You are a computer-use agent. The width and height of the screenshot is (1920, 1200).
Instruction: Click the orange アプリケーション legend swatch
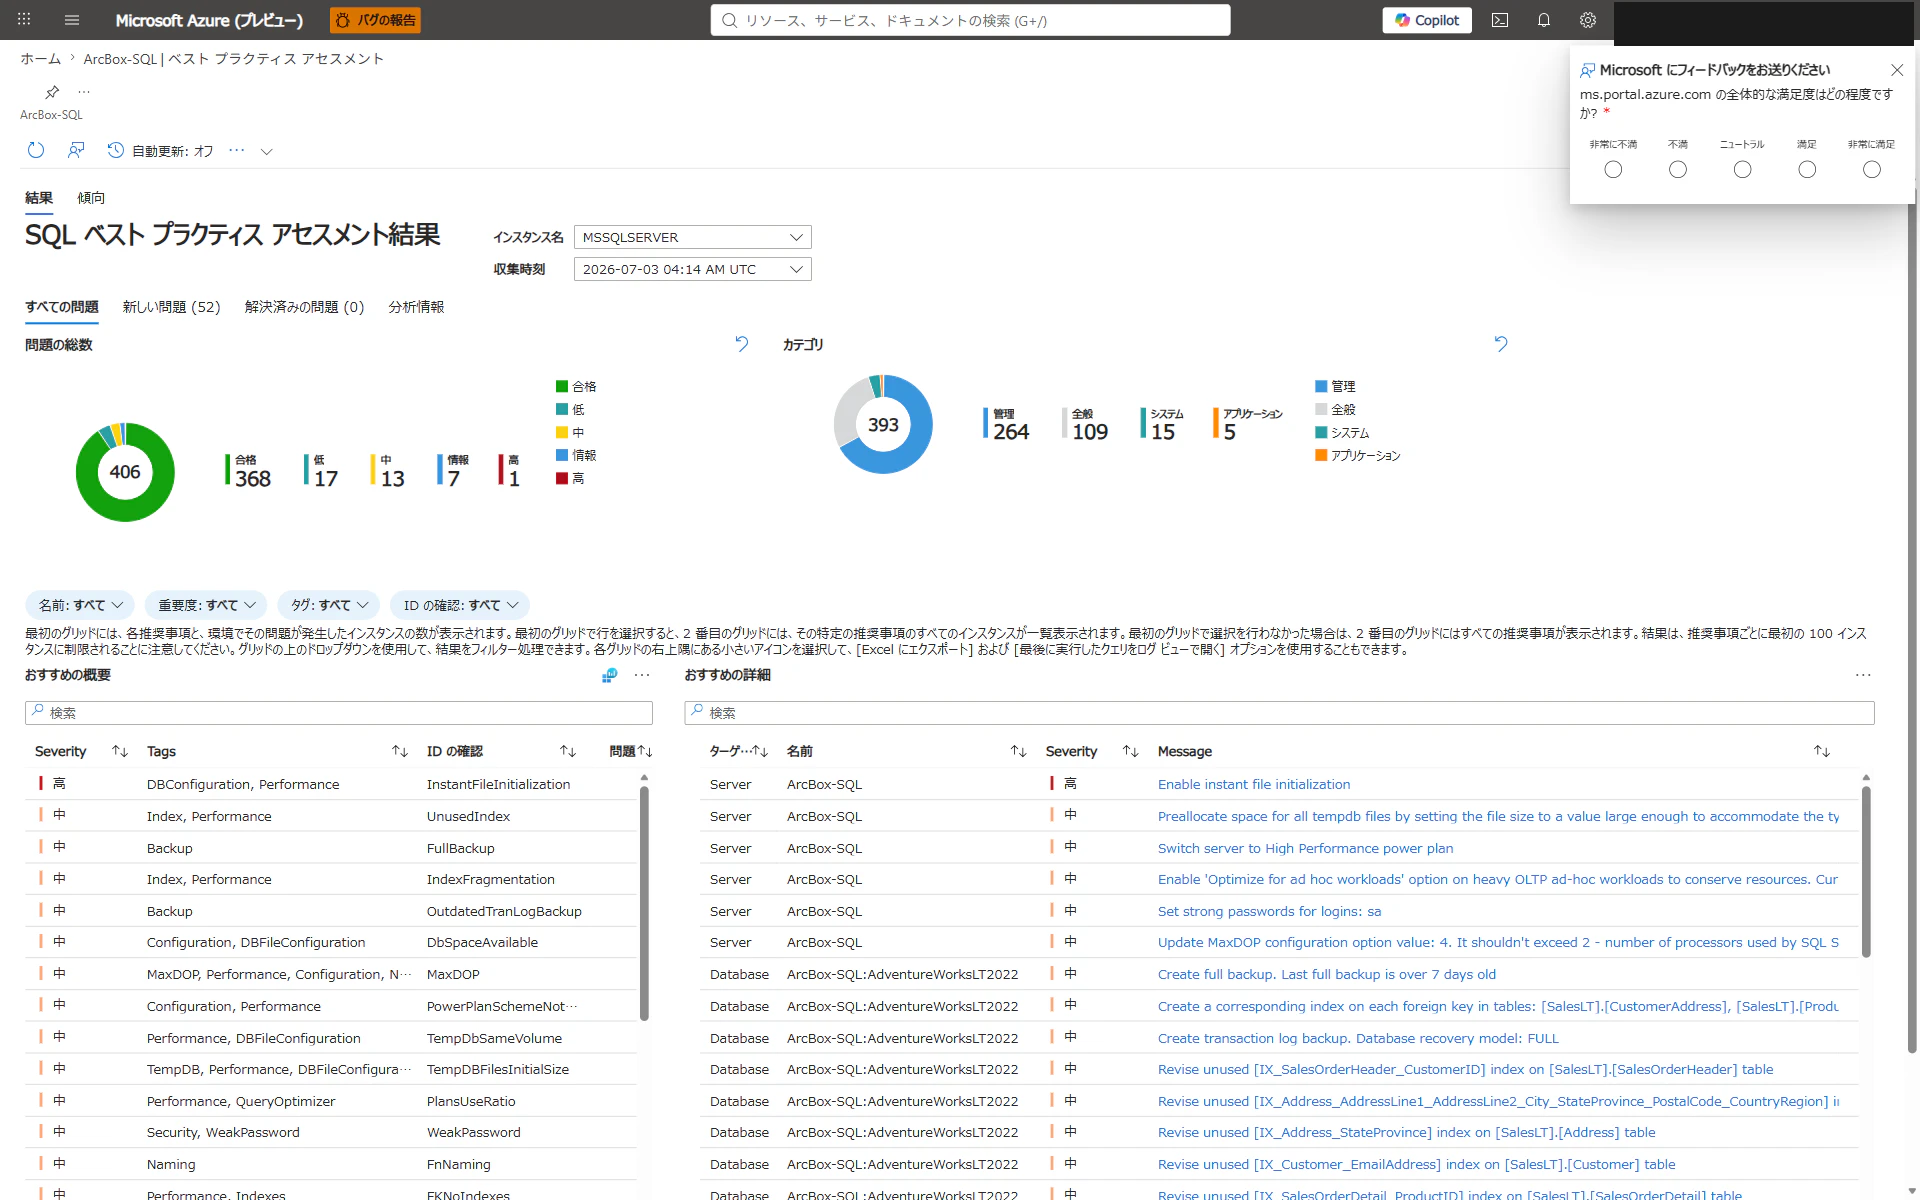pyautogui.click(x=1321, y=455)
